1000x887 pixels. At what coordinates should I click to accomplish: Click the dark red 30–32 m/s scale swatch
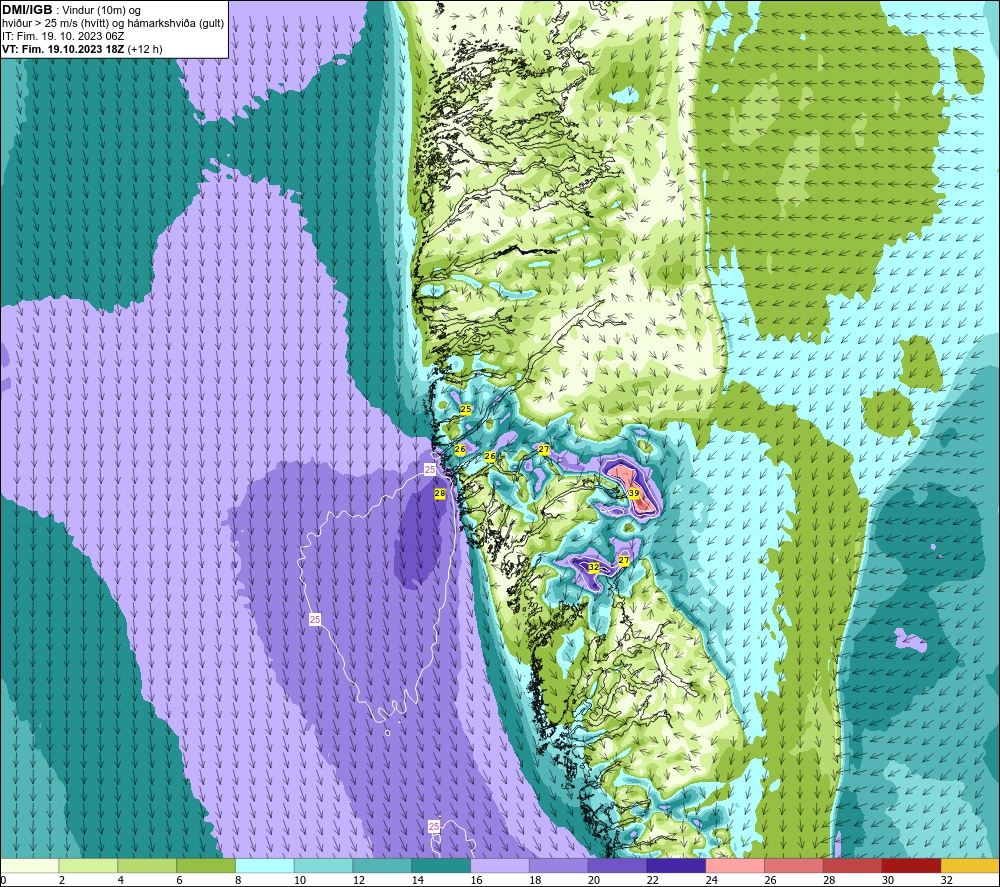pos(911,866)
